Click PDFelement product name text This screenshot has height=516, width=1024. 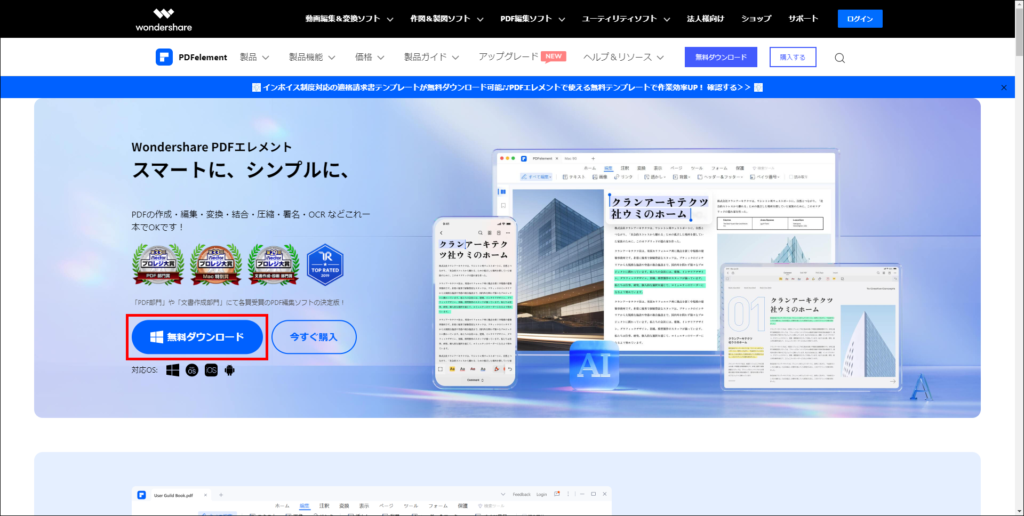(203, 57)
